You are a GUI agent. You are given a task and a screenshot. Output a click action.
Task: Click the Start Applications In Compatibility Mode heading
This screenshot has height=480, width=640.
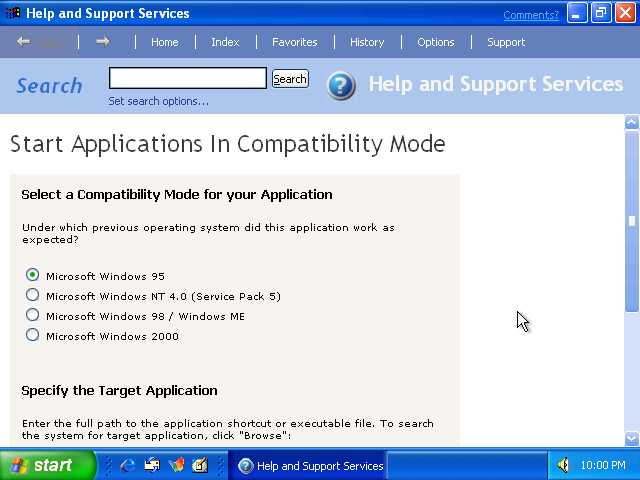click(x=227, y=144)
